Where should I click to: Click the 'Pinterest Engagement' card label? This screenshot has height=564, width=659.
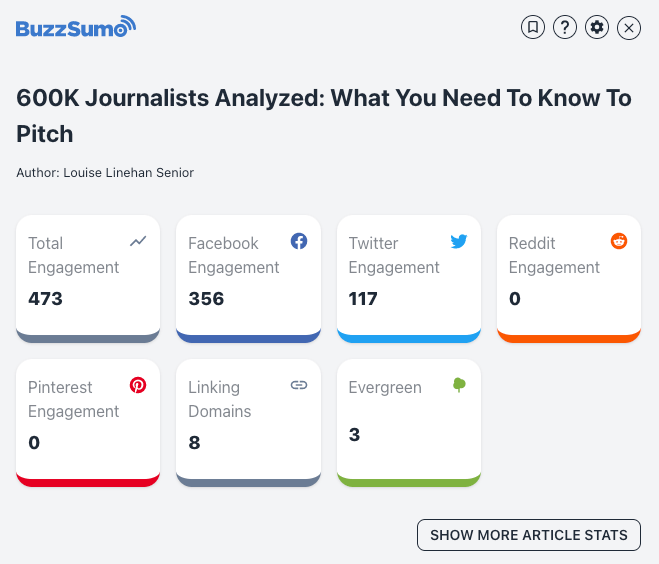coord(74,399)
